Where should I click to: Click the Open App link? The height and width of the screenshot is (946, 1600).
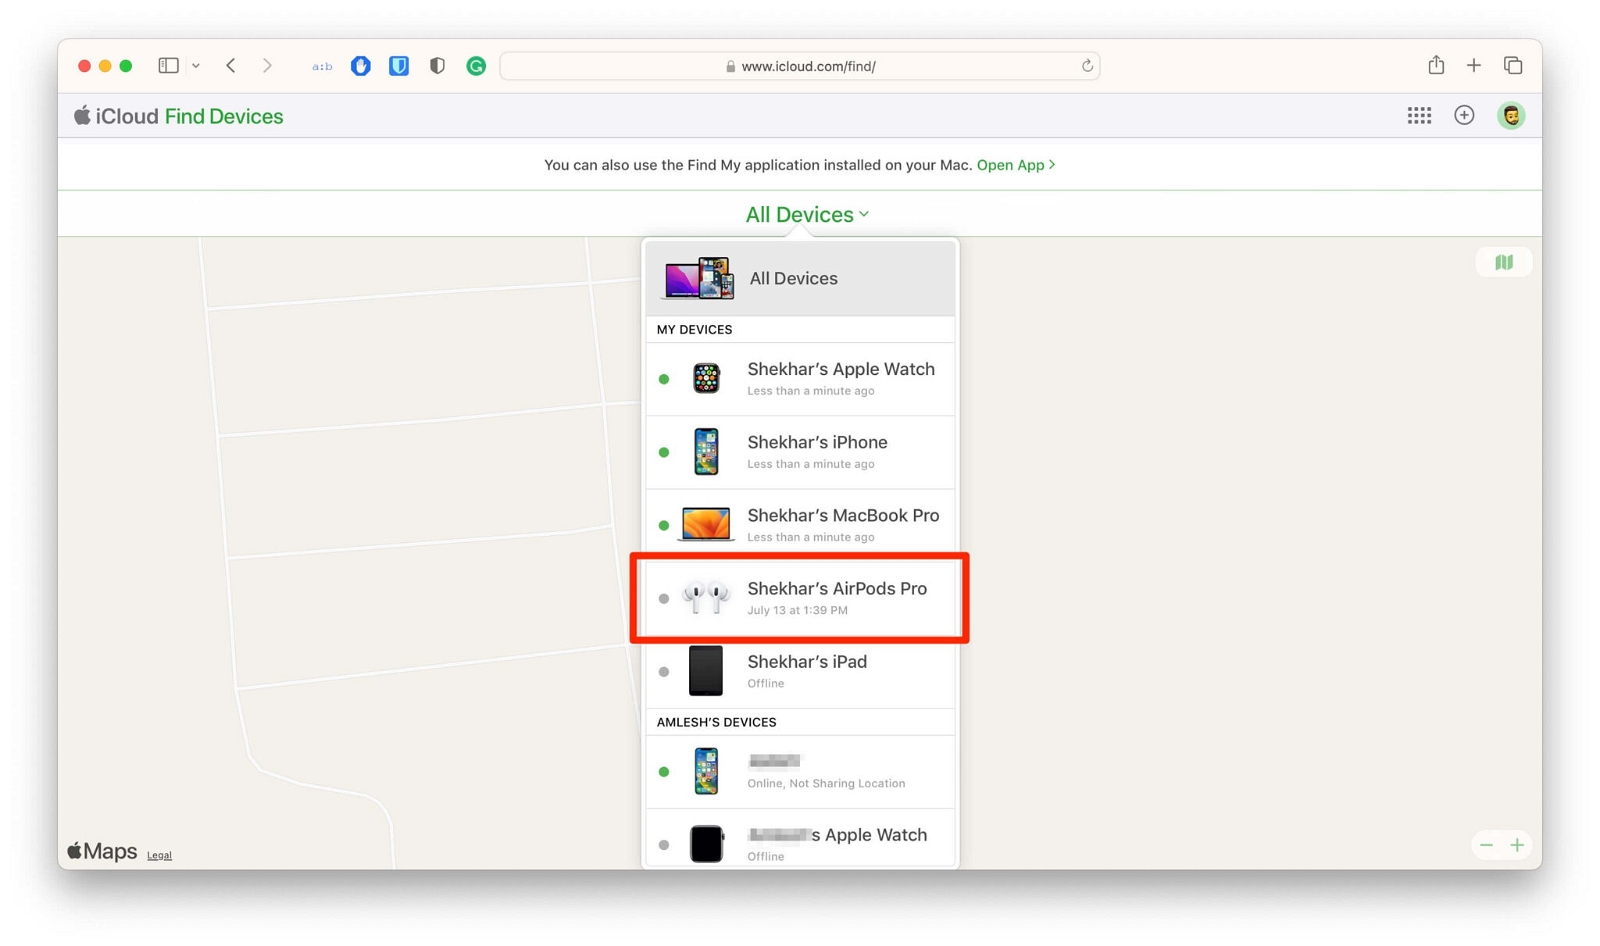pyautogui.click(x=1015, y=165)
